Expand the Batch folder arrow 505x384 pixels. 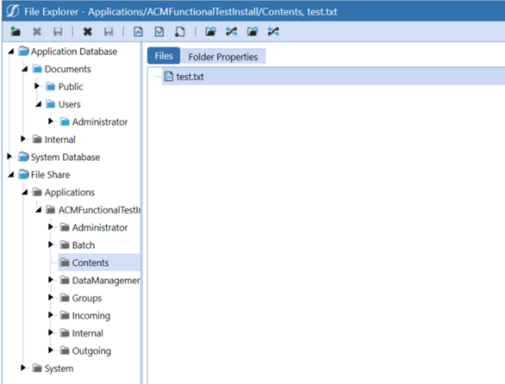pos(51,245)
